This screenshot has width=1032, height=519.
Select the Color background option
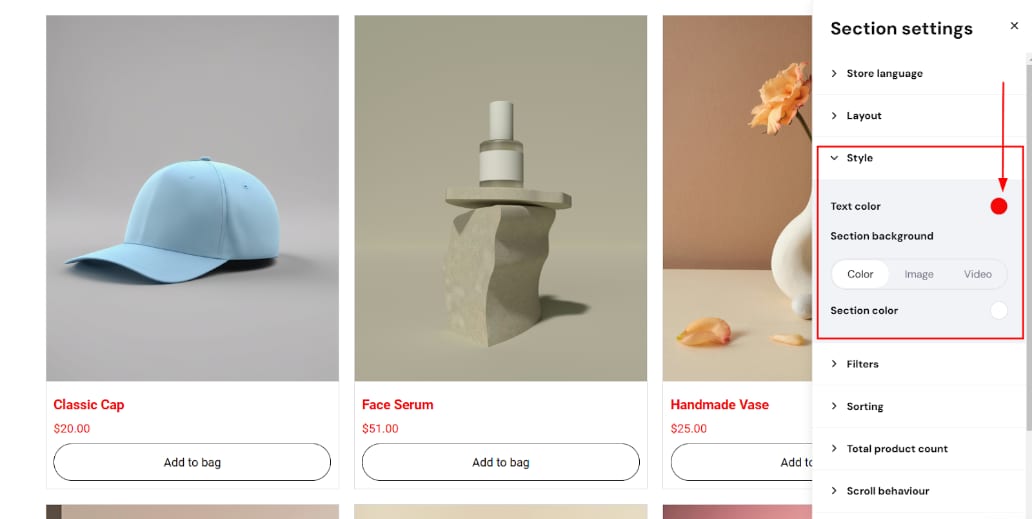860,274
